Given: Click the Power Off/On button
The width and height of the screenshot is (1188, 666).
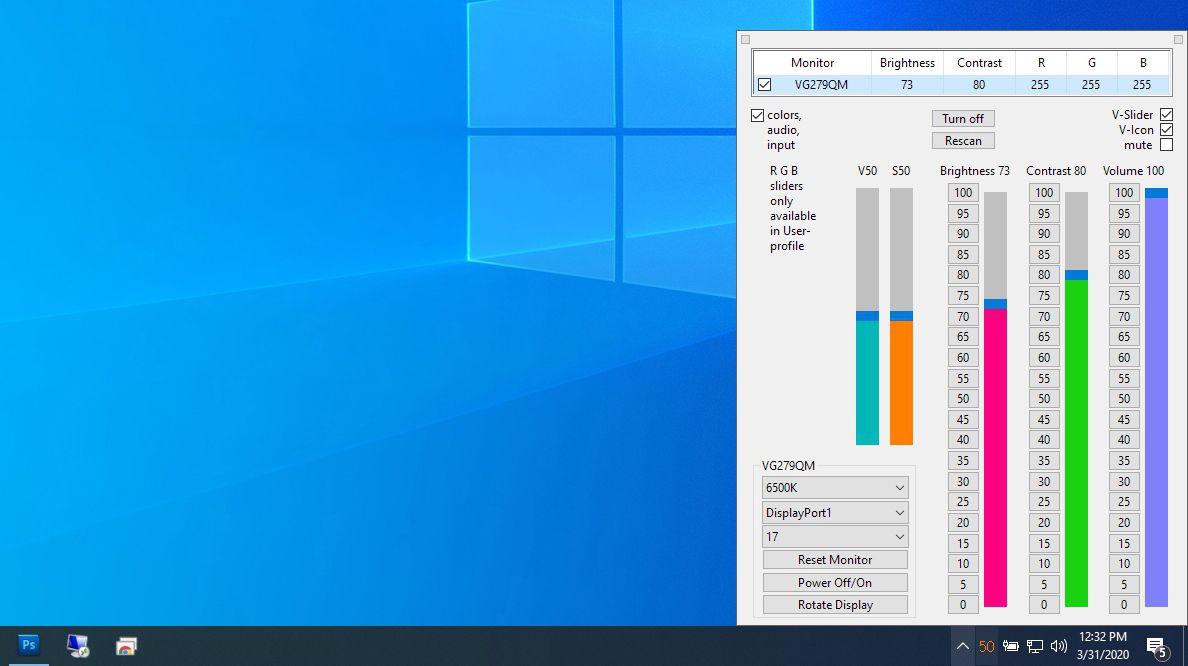Looking at the screenshot, I should pos(835,583).
